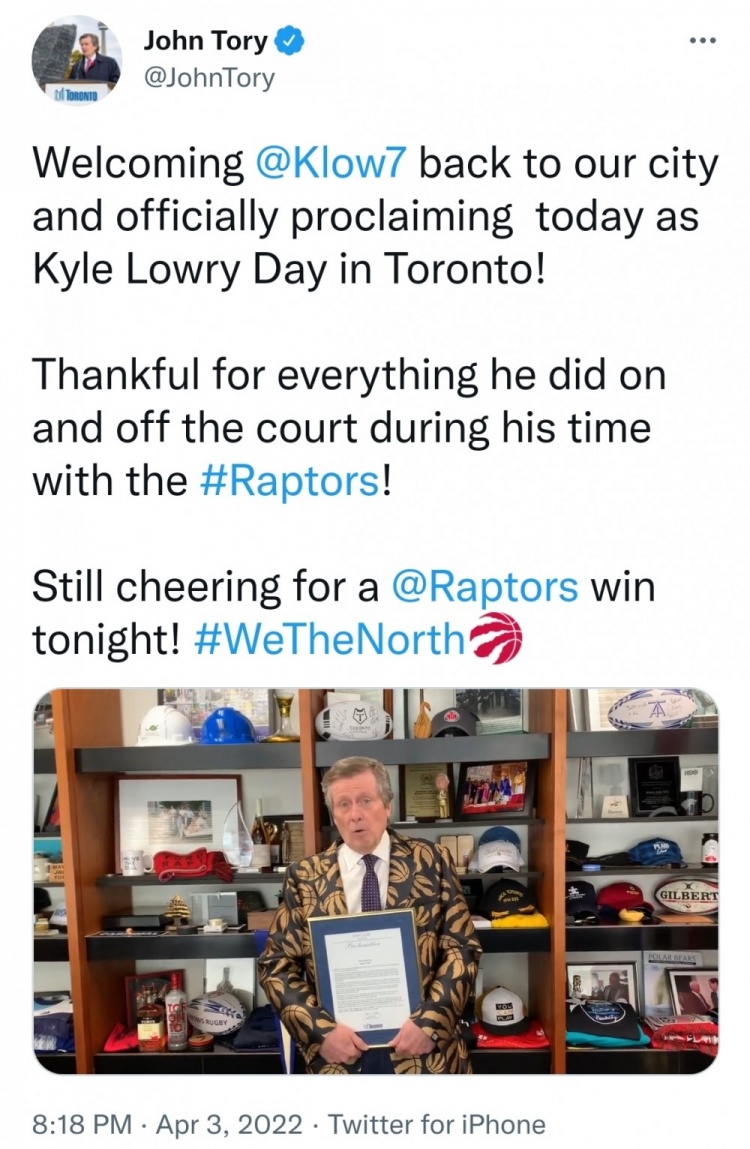Screen dimensions: 750x1149
Task: Click the Twitter for iPhone source label
Action: (436, 1123)
